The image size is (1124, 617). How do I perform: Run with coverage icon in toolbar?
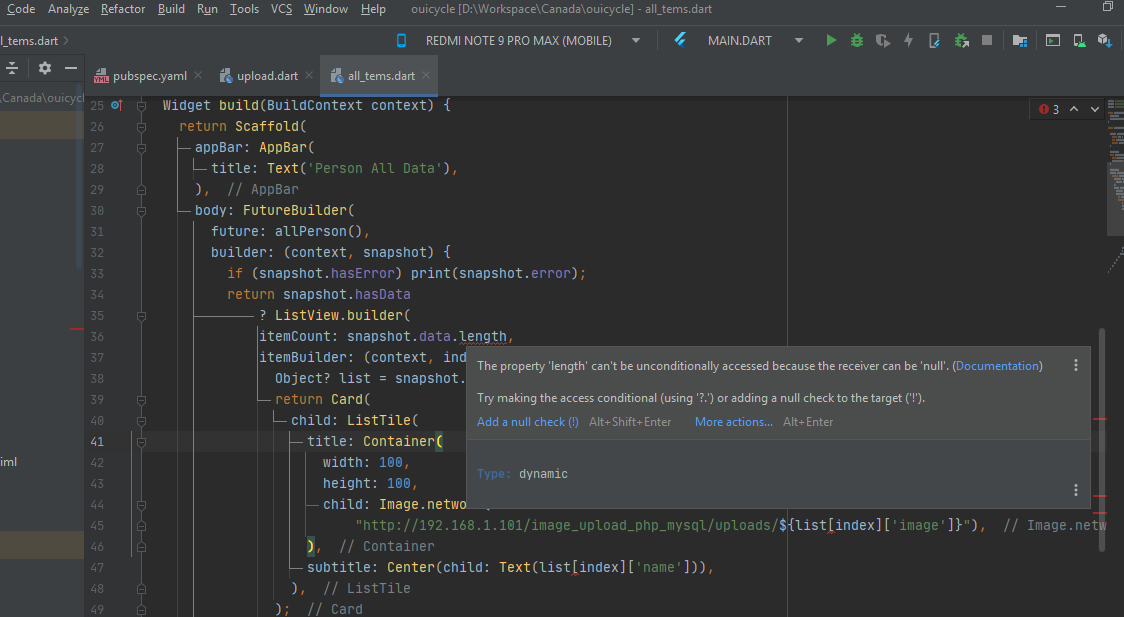883,41
